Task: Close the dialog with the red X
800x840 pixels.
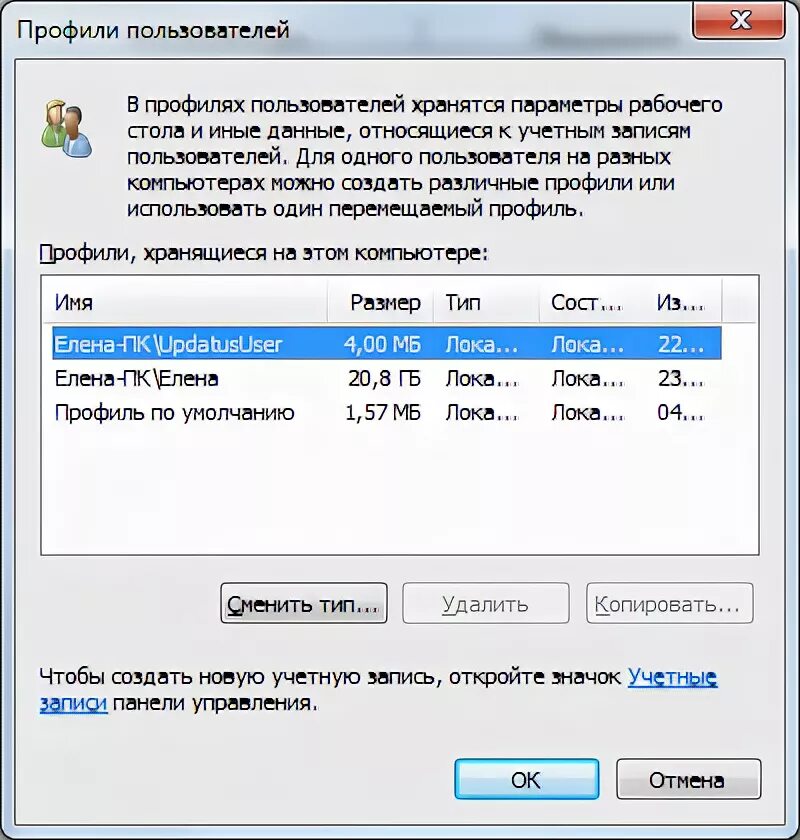Action: click(739, 20)
